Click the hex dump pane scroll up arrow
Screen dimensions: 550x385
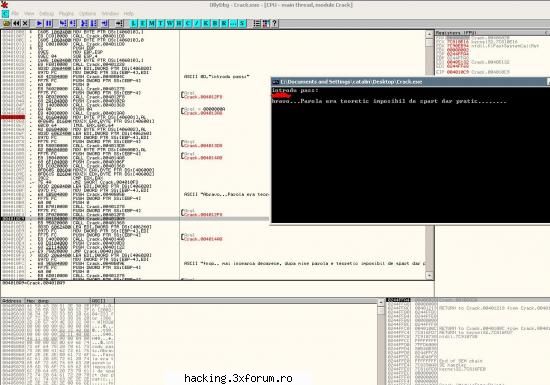tap(381, 302)
